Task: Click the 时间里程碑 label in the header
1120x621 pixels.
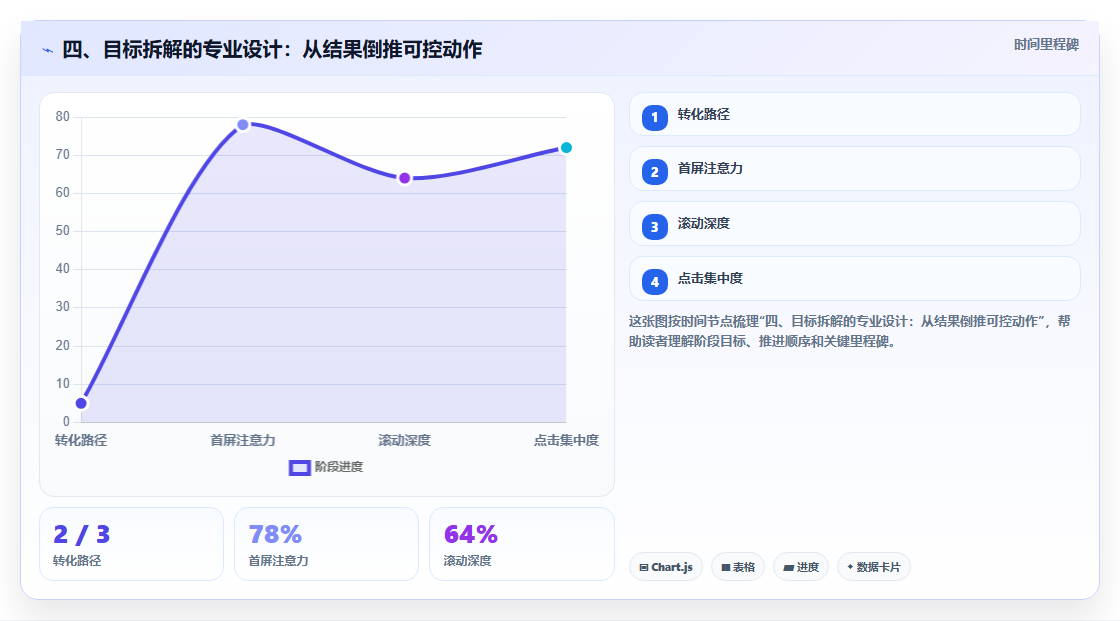Action: click(x=1046, y=44)
